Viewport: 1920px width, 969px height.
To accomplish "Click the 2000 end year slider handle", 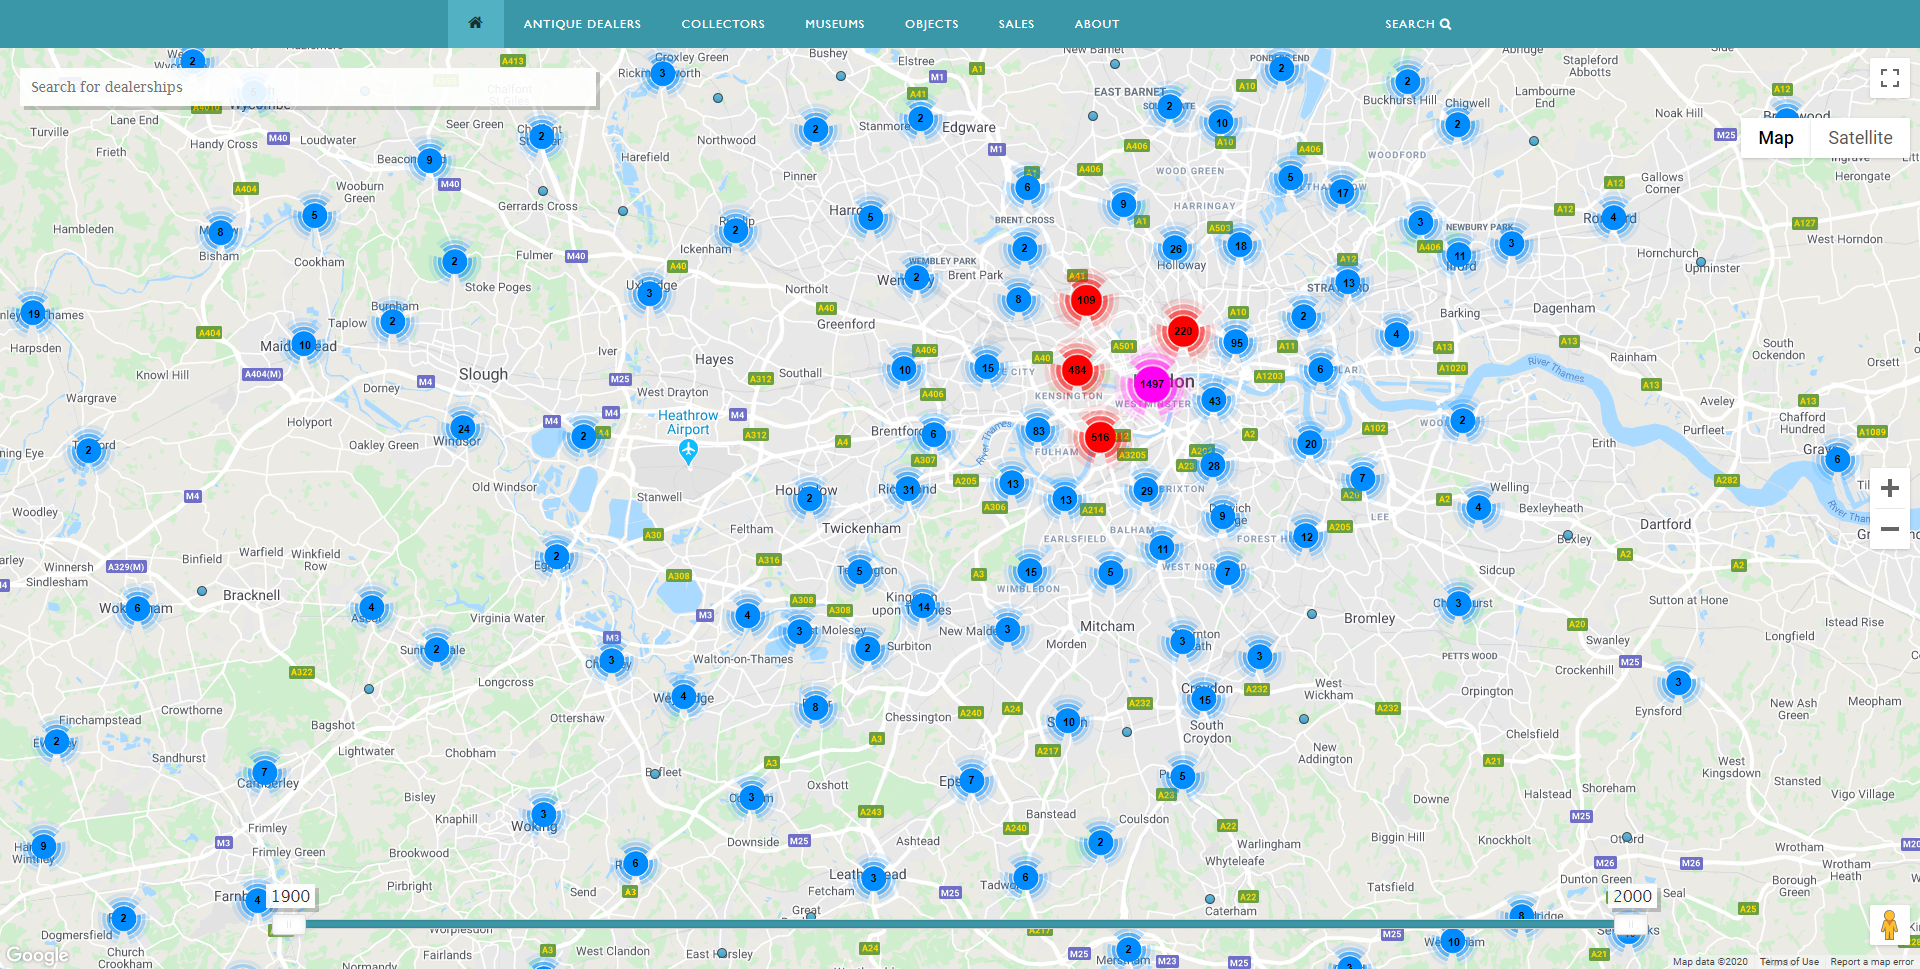I will [x=1629, y=924].
